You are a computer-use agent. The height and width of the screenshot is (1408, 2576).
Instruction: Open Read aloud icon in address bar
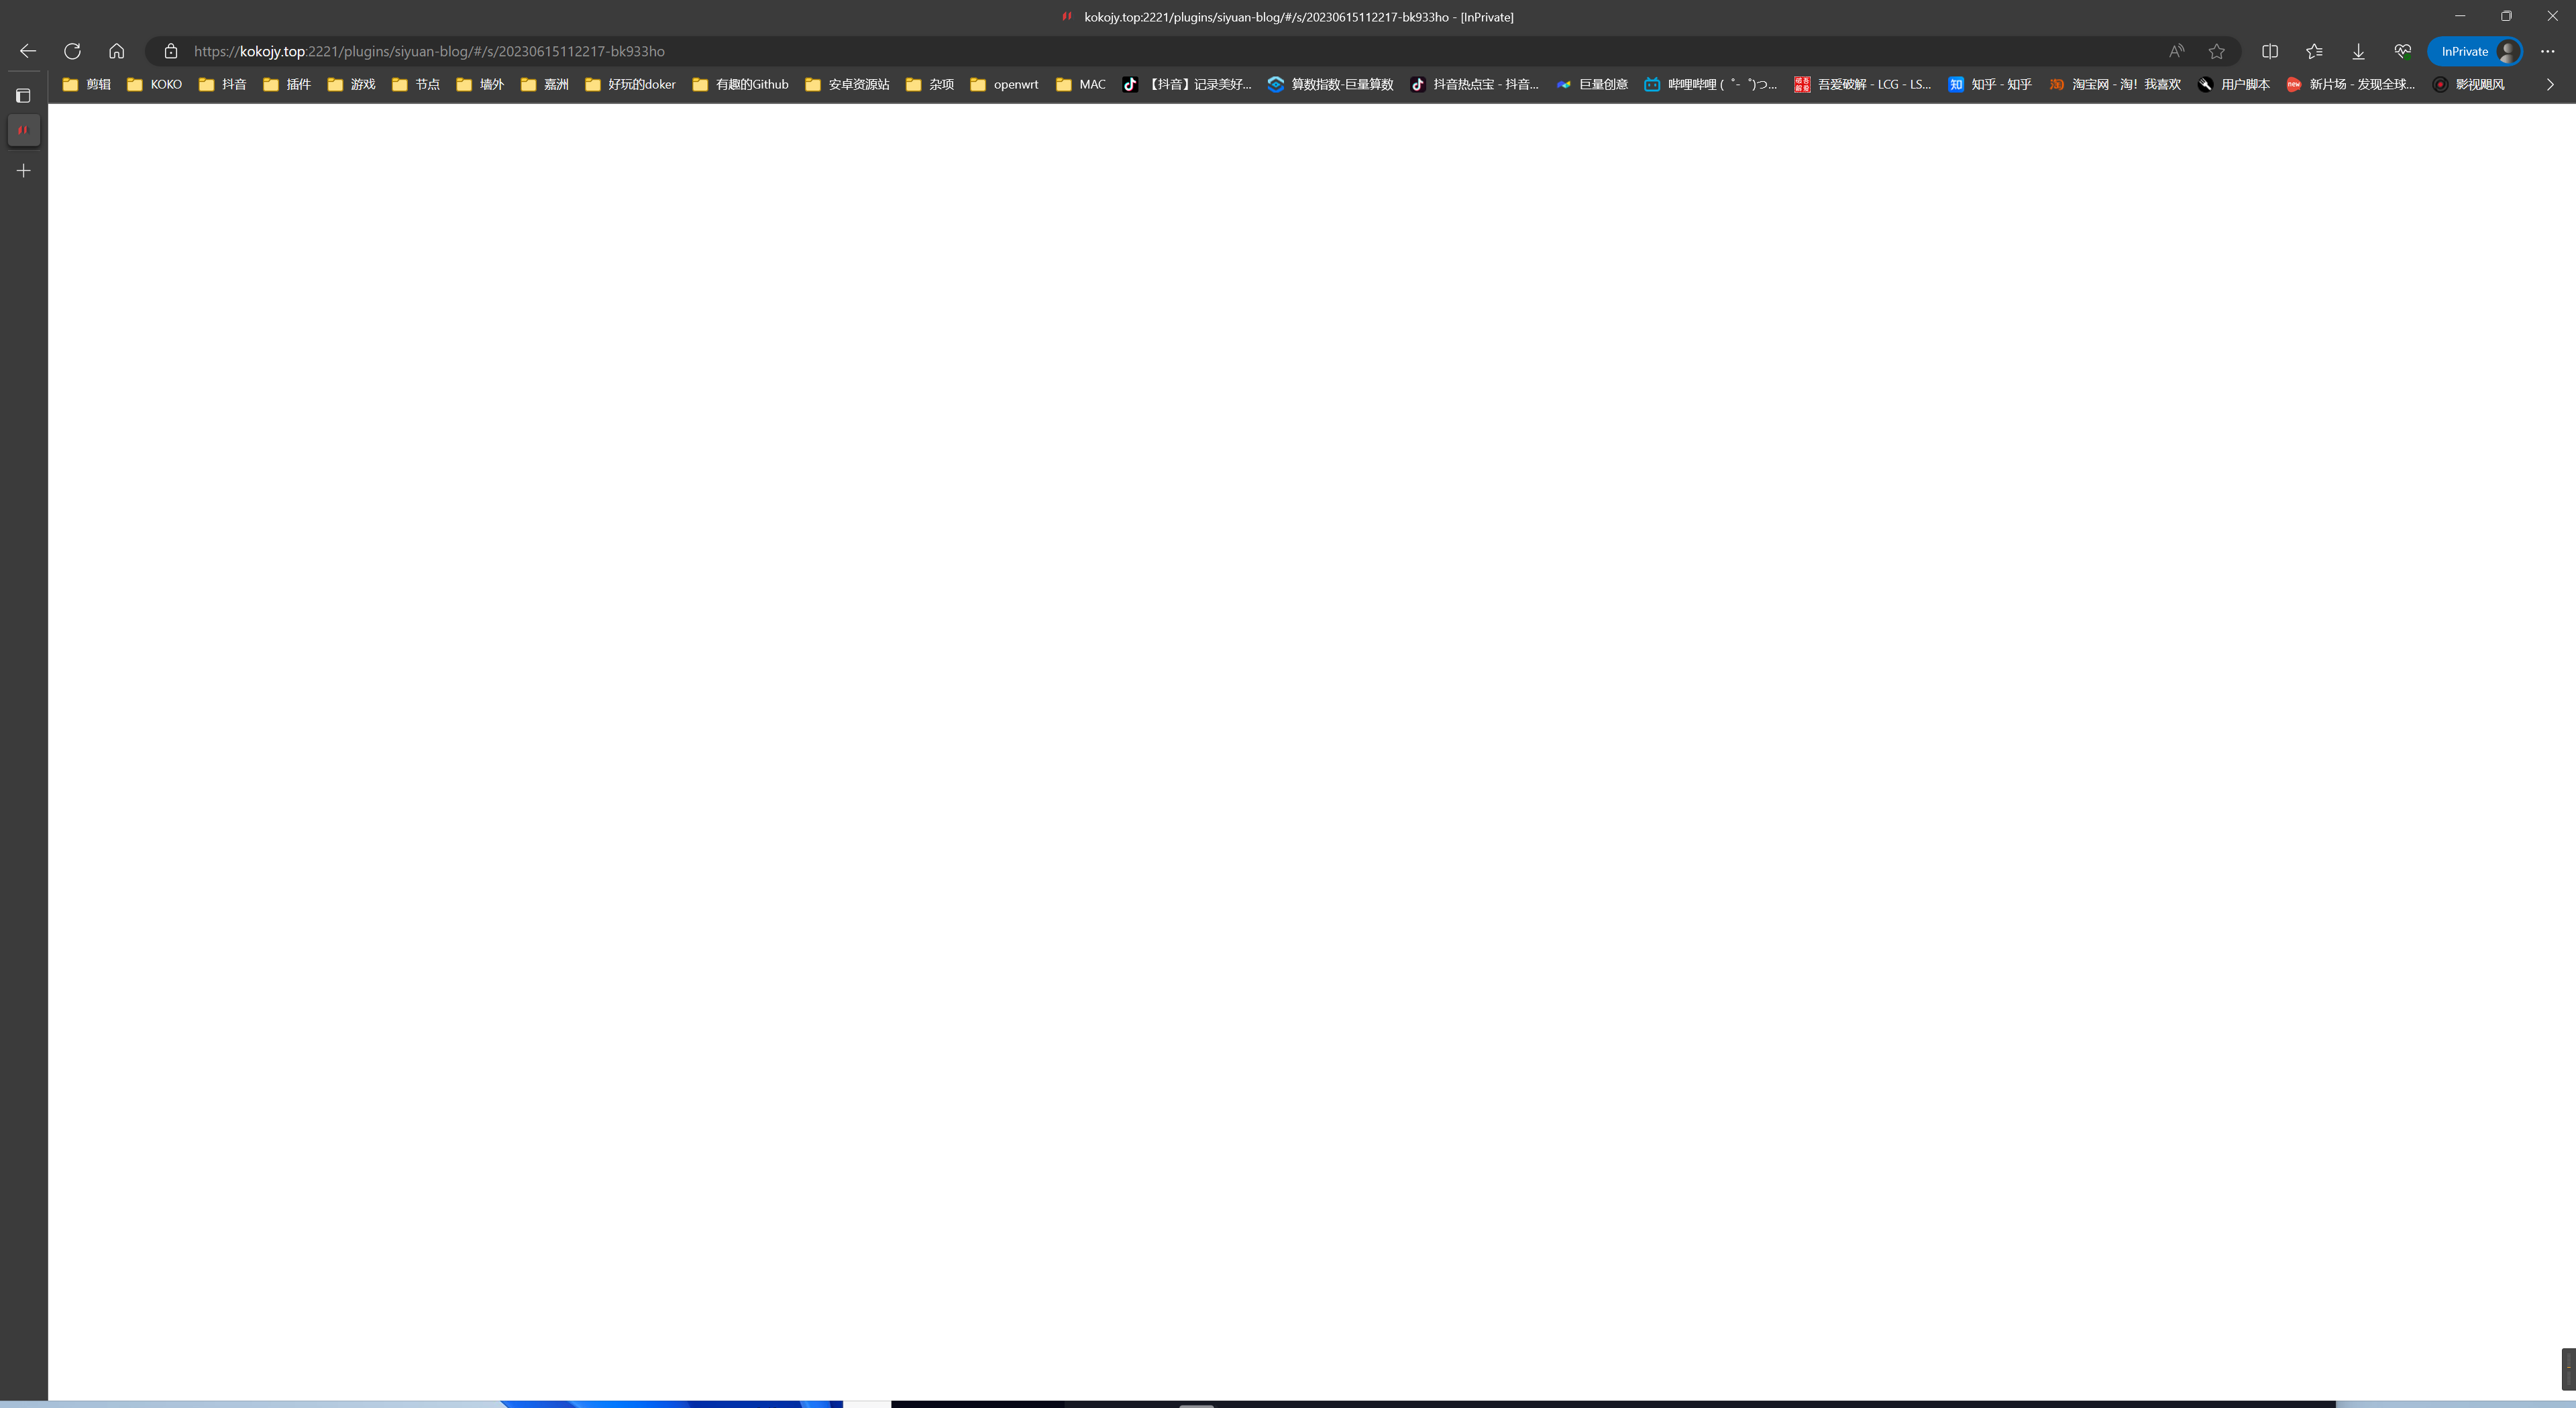tap(2176, 51)
